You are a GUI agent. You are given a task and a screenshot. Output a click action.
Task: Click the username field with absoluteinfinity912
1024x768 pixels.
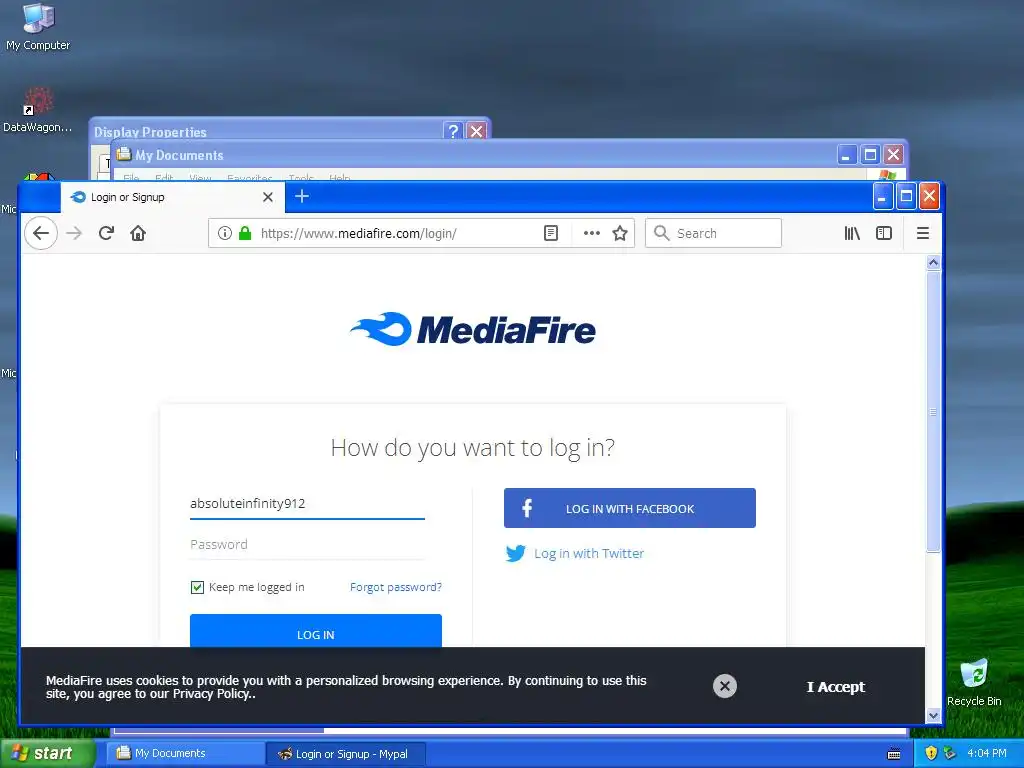307,504
